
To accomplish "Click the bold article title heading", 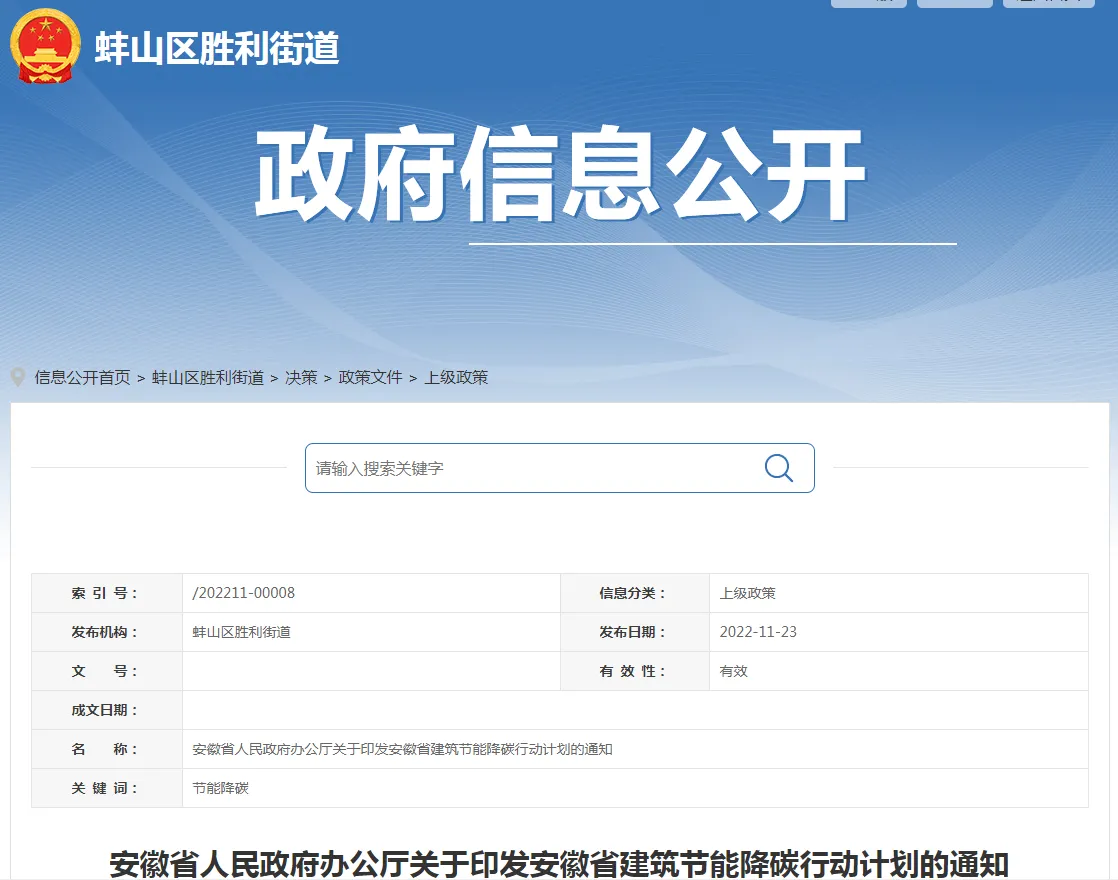I will click(559, 864).
